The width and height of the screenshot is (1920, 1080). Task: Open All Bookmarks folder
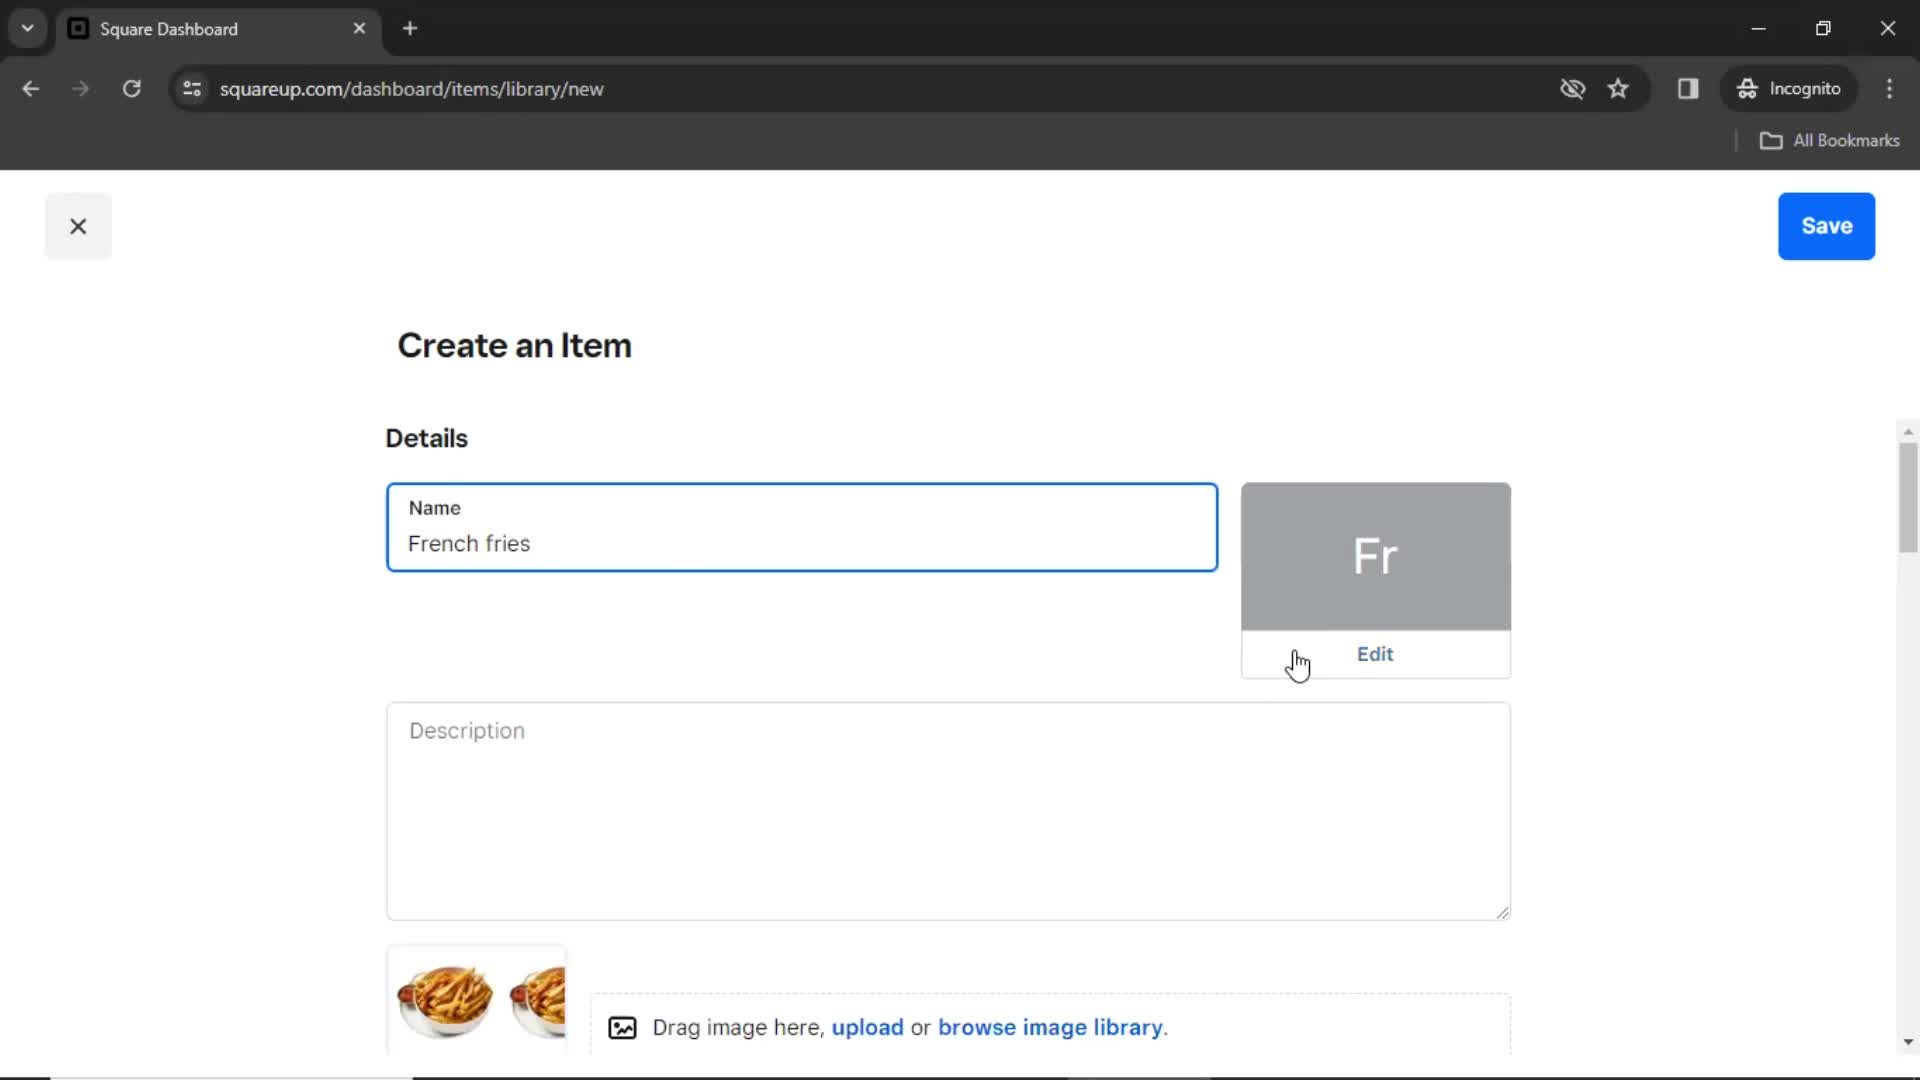[x=1829, y=141]
